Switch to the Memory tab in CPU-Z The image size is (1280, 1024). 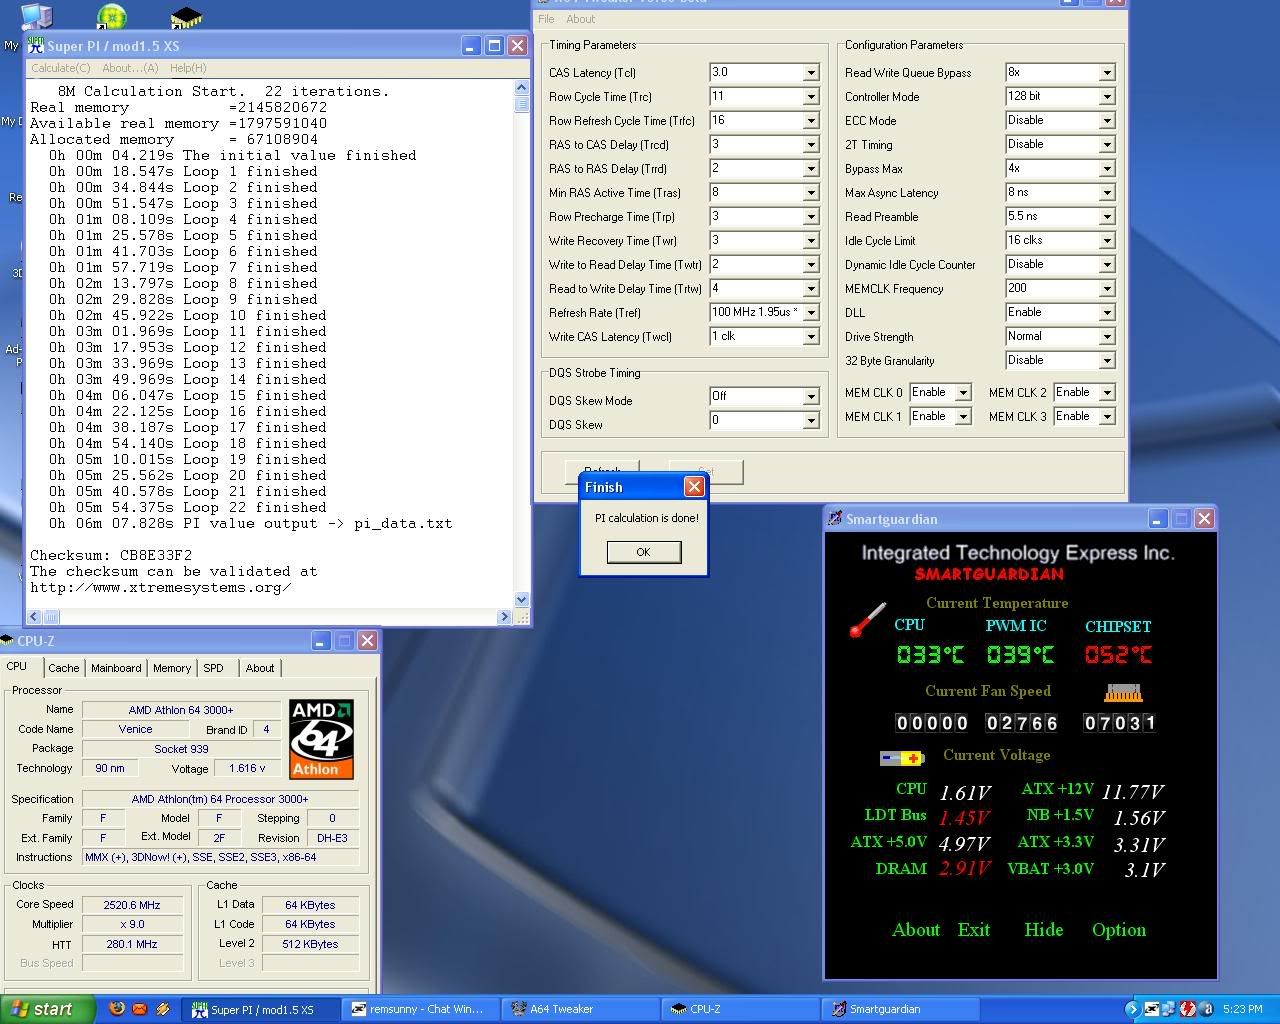pyautogui.click(x=172, y=668)
